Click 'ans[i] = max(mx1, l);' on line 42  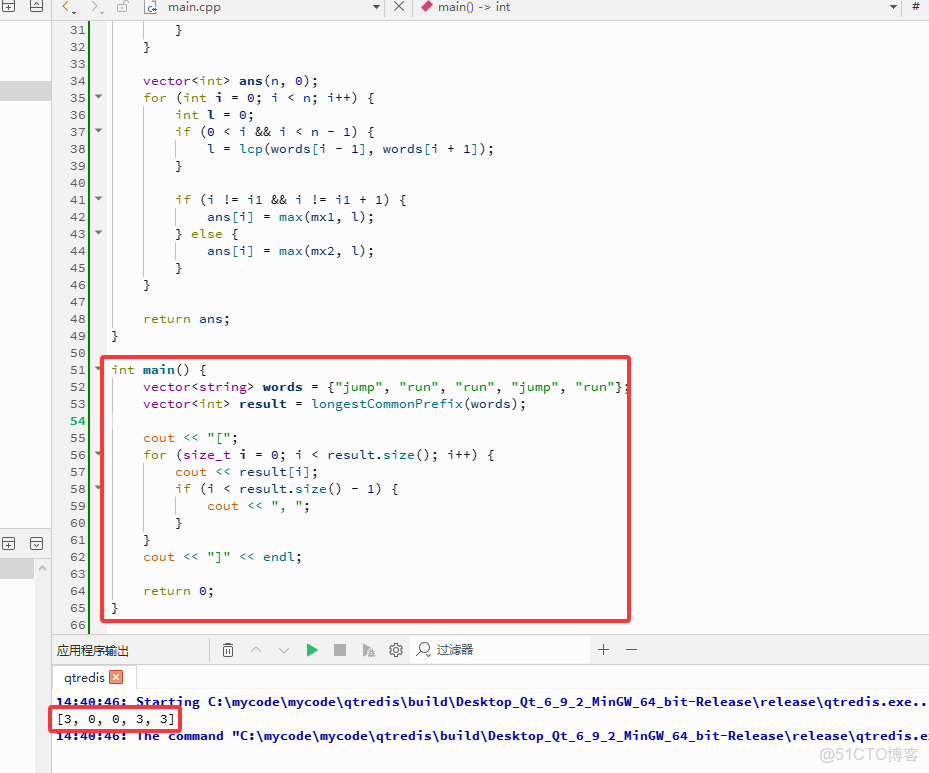(x=290, y=217)
